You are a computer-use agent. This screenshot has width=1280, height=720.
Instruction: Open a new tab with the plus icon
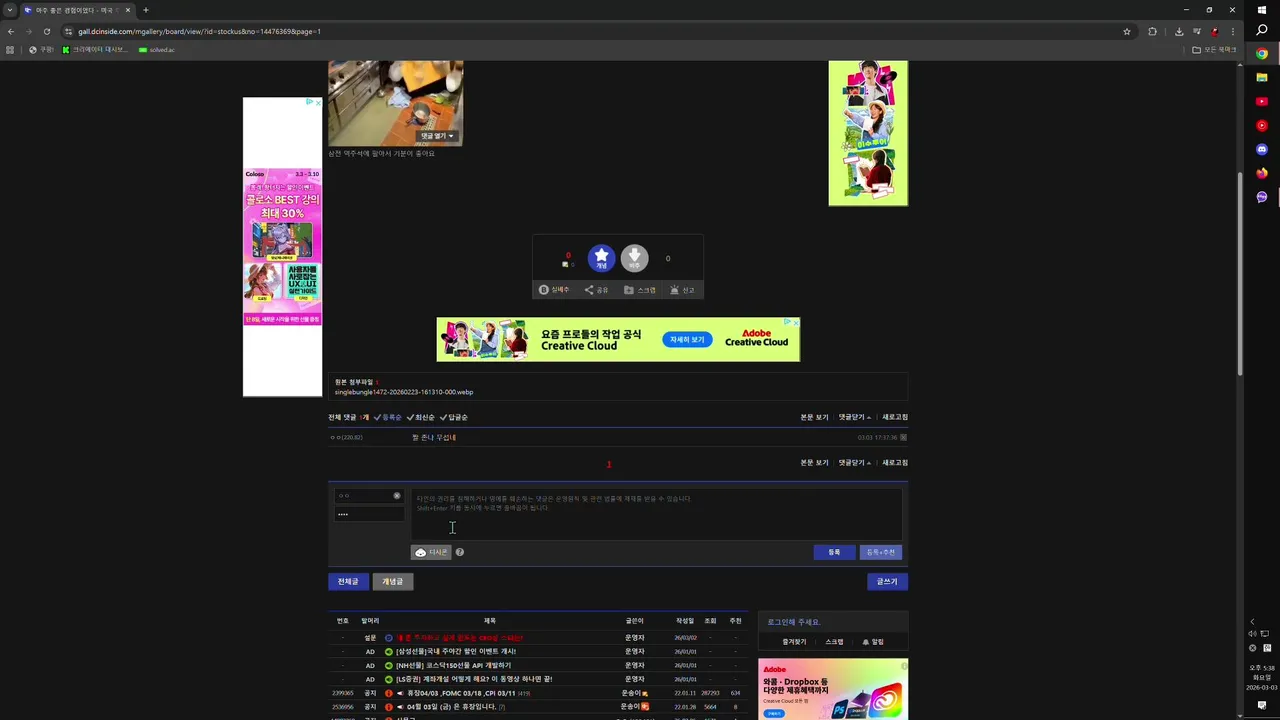[146, 10]
